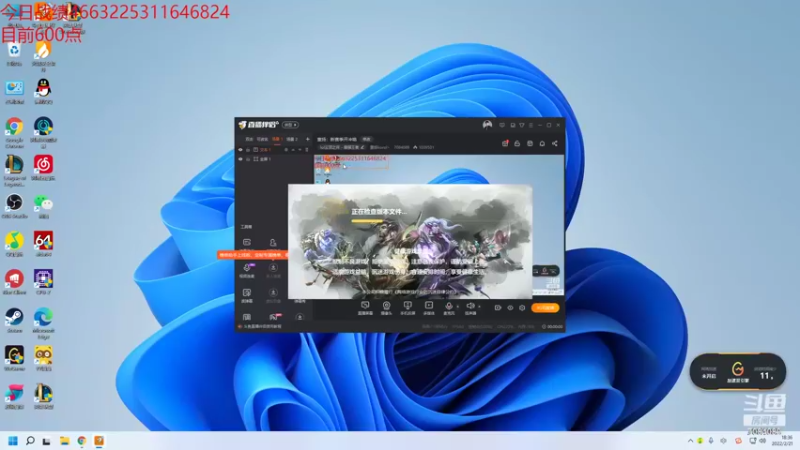
Task: Open File Explorer from the taskbar
Action: pos(64,441)
